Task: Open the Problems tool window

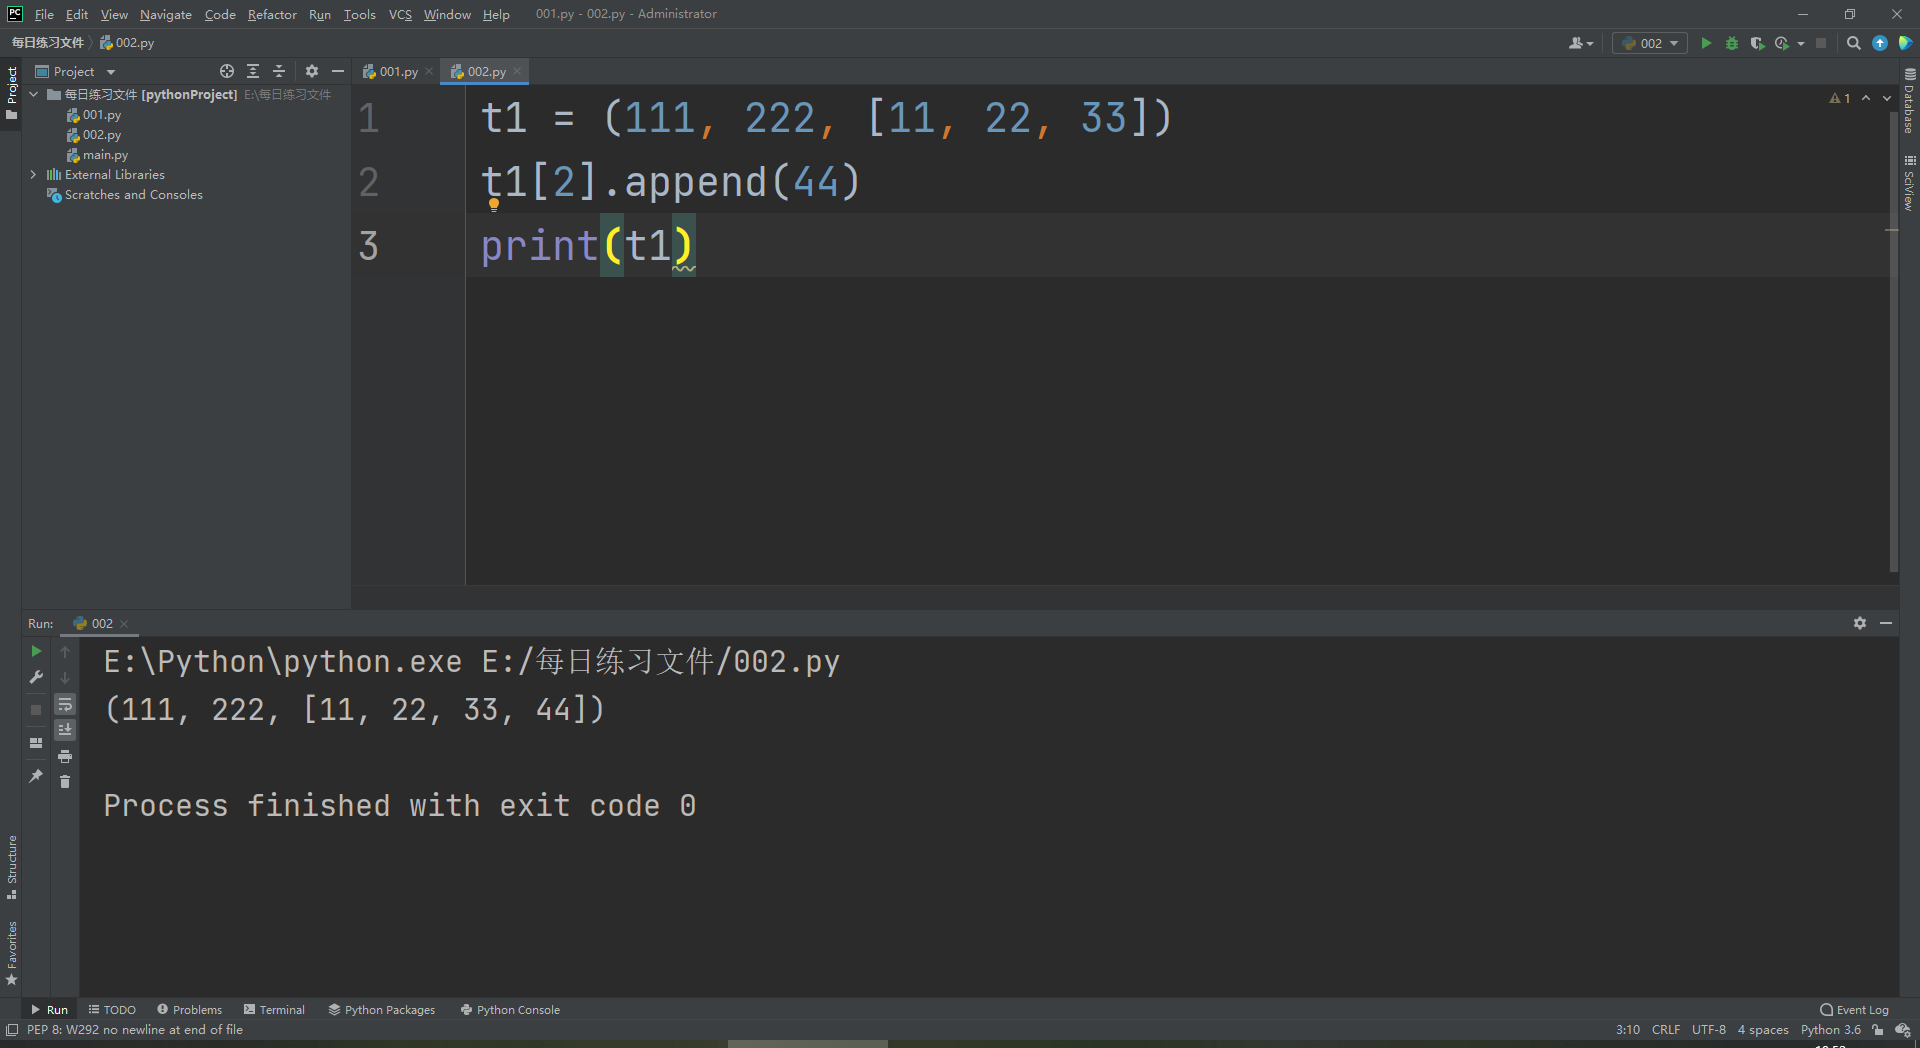Action: 189,1010
